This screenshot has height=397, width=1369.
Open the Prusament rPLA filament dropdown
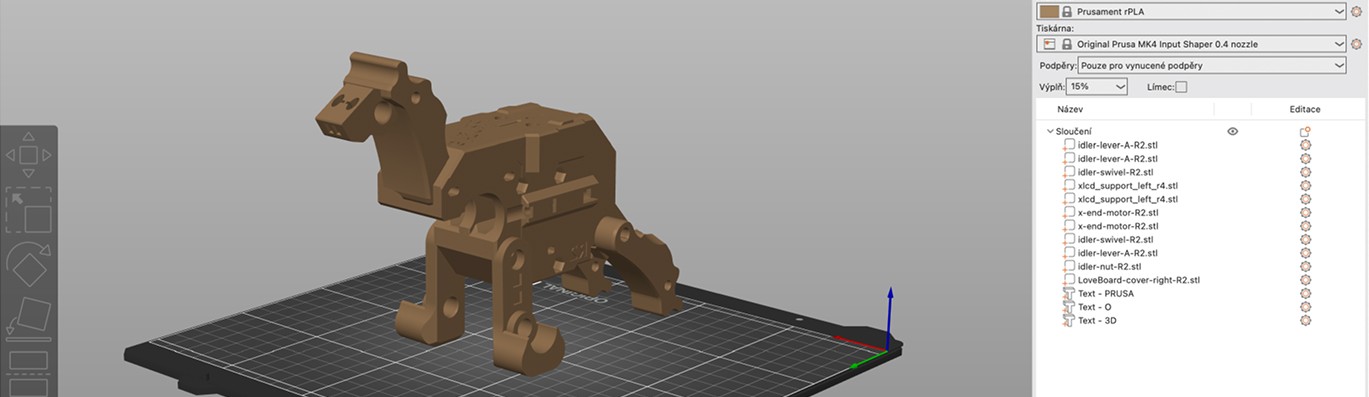(1192, 11)
